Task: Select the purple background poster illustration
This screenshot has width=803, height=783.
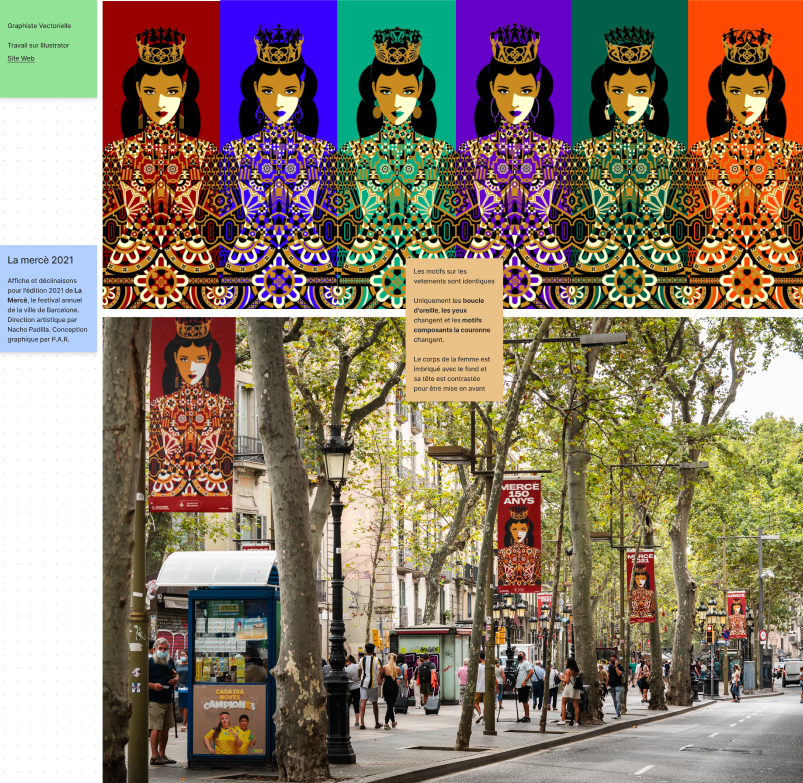Action: (x=514, y=155)
